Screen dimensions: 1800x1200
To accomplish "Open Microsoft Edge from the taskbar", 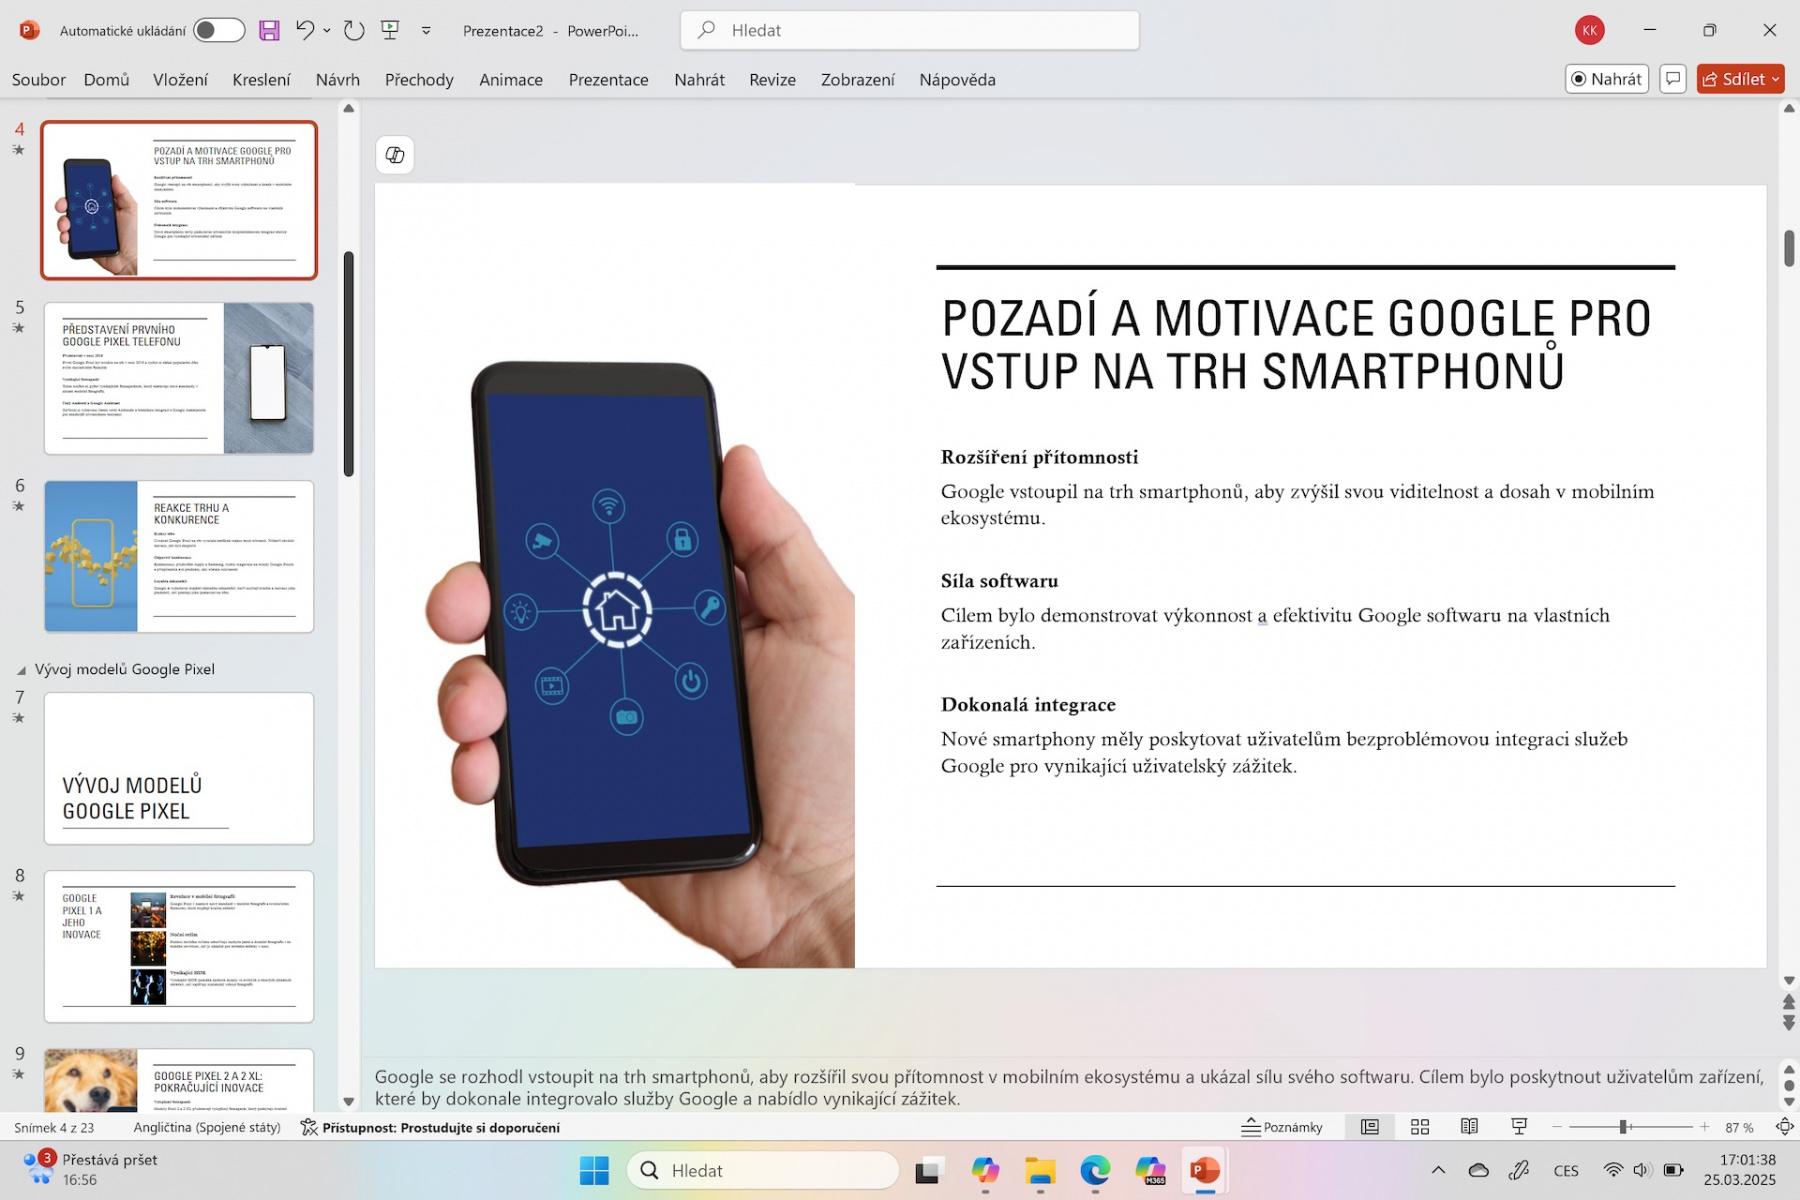I will pyautogui.click(x=1095, y=1170).
